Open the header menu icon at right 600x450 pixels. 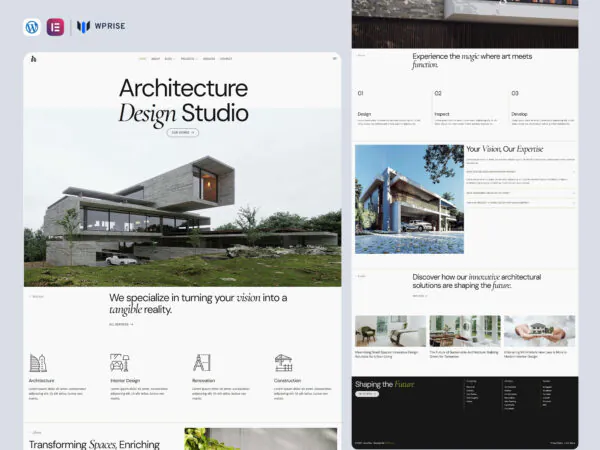[333, 60]
